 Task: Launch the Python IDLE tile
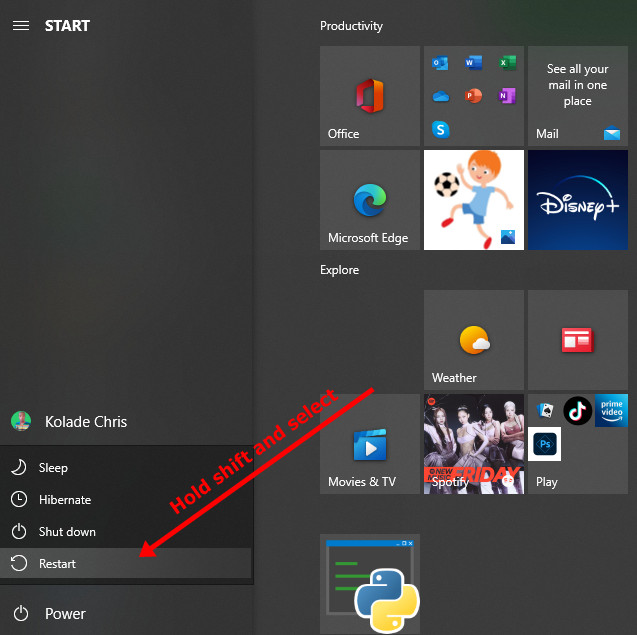pyautogui.click(x=370, y=584)
